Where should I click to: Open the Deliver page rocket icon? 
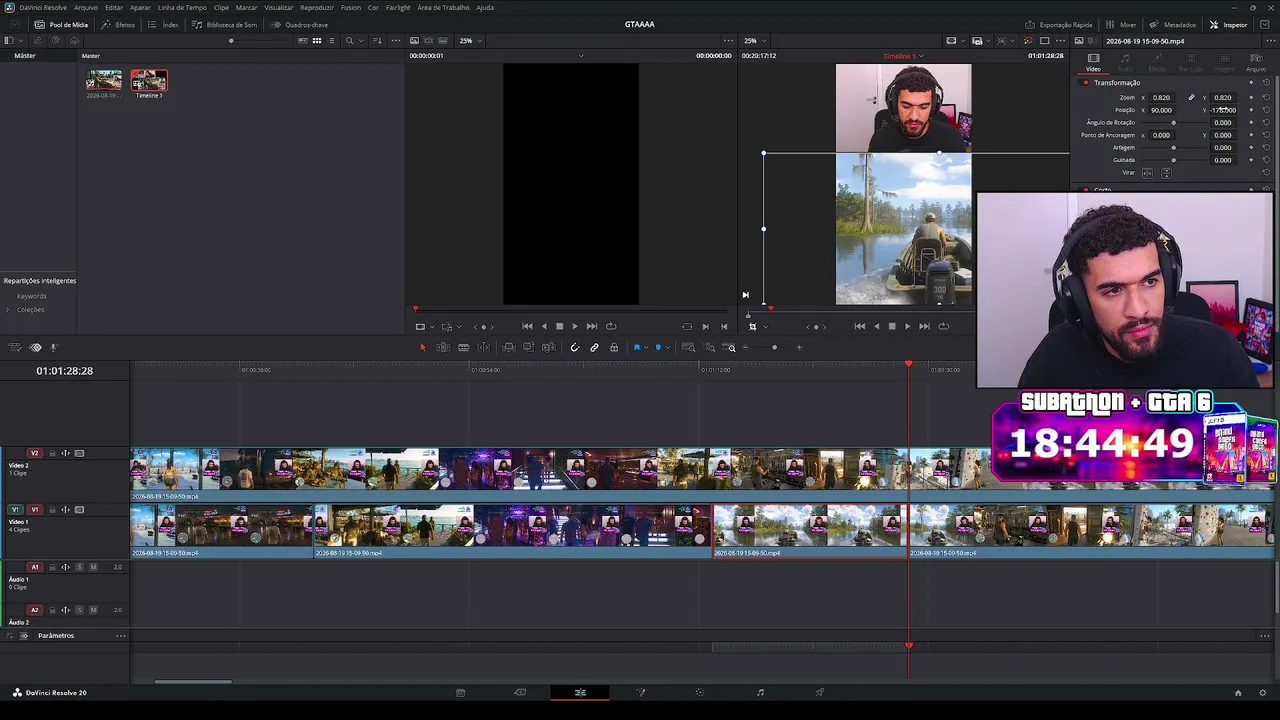coord(820,692)
